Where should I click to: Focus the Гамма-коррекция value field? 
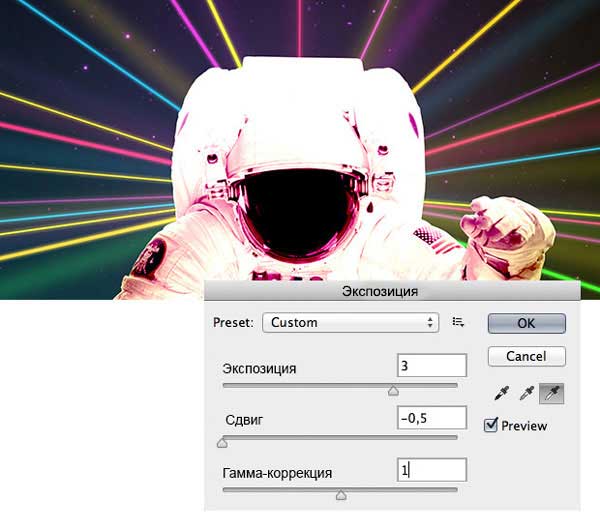pyautogui.click(x=431, y=470)
